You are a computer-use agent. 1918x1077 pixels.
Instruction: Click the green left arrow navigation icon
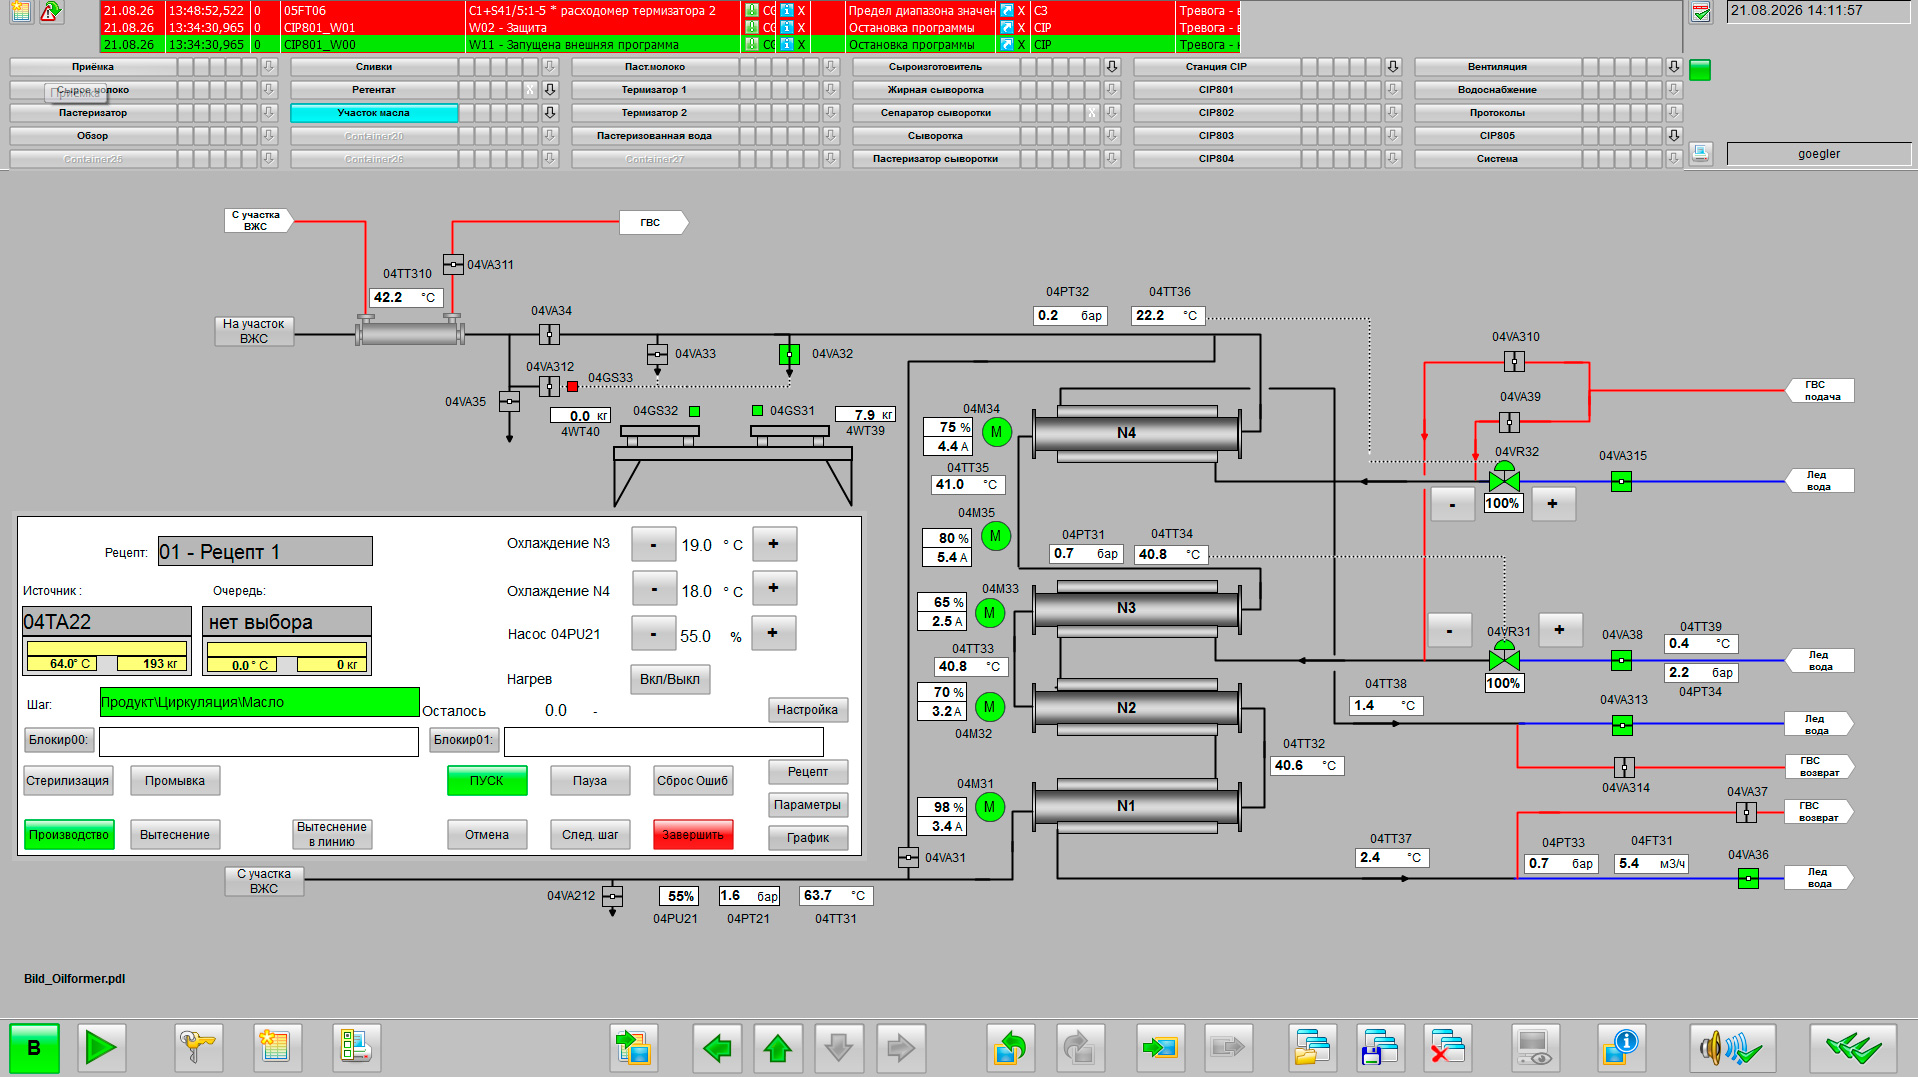click(x=717, y=1048)
